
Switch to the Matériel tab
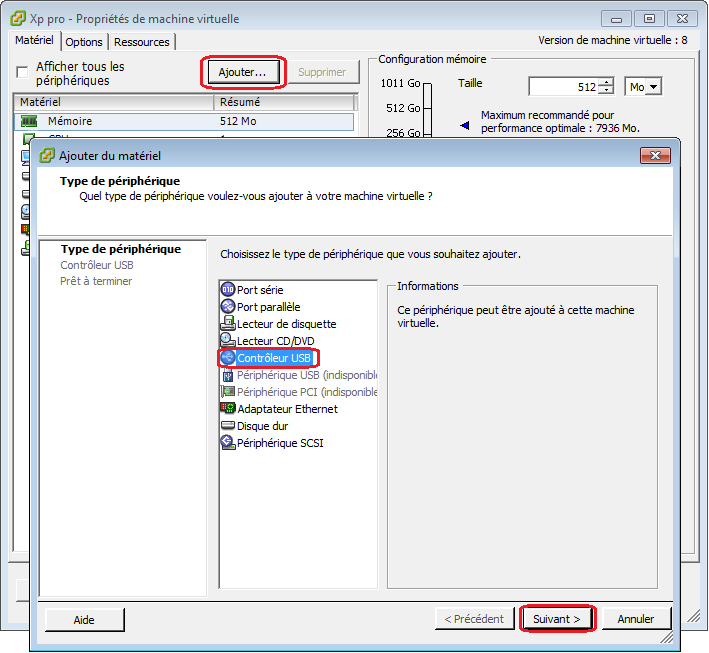tap(34, 40)
